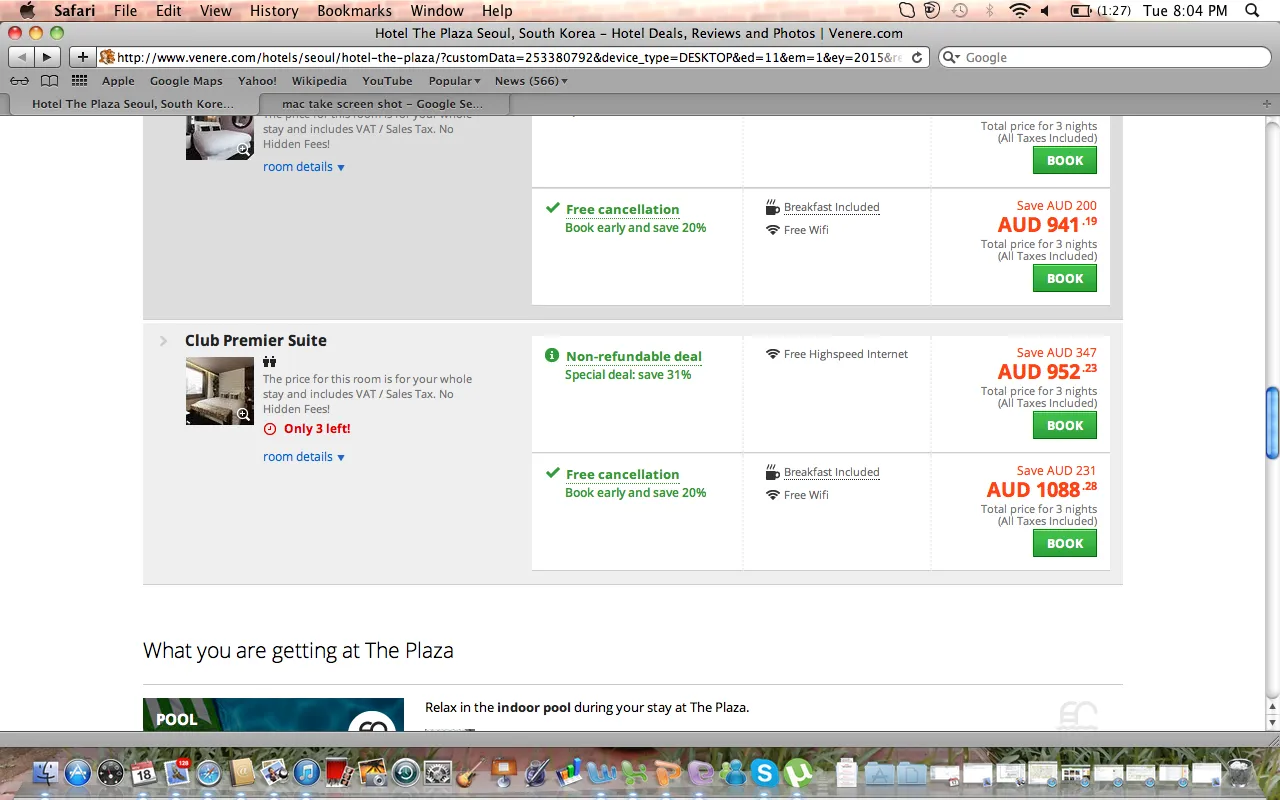Go back with the Safari back arrow
Screen dimensions: 1280x800
[x=22, y=57]
